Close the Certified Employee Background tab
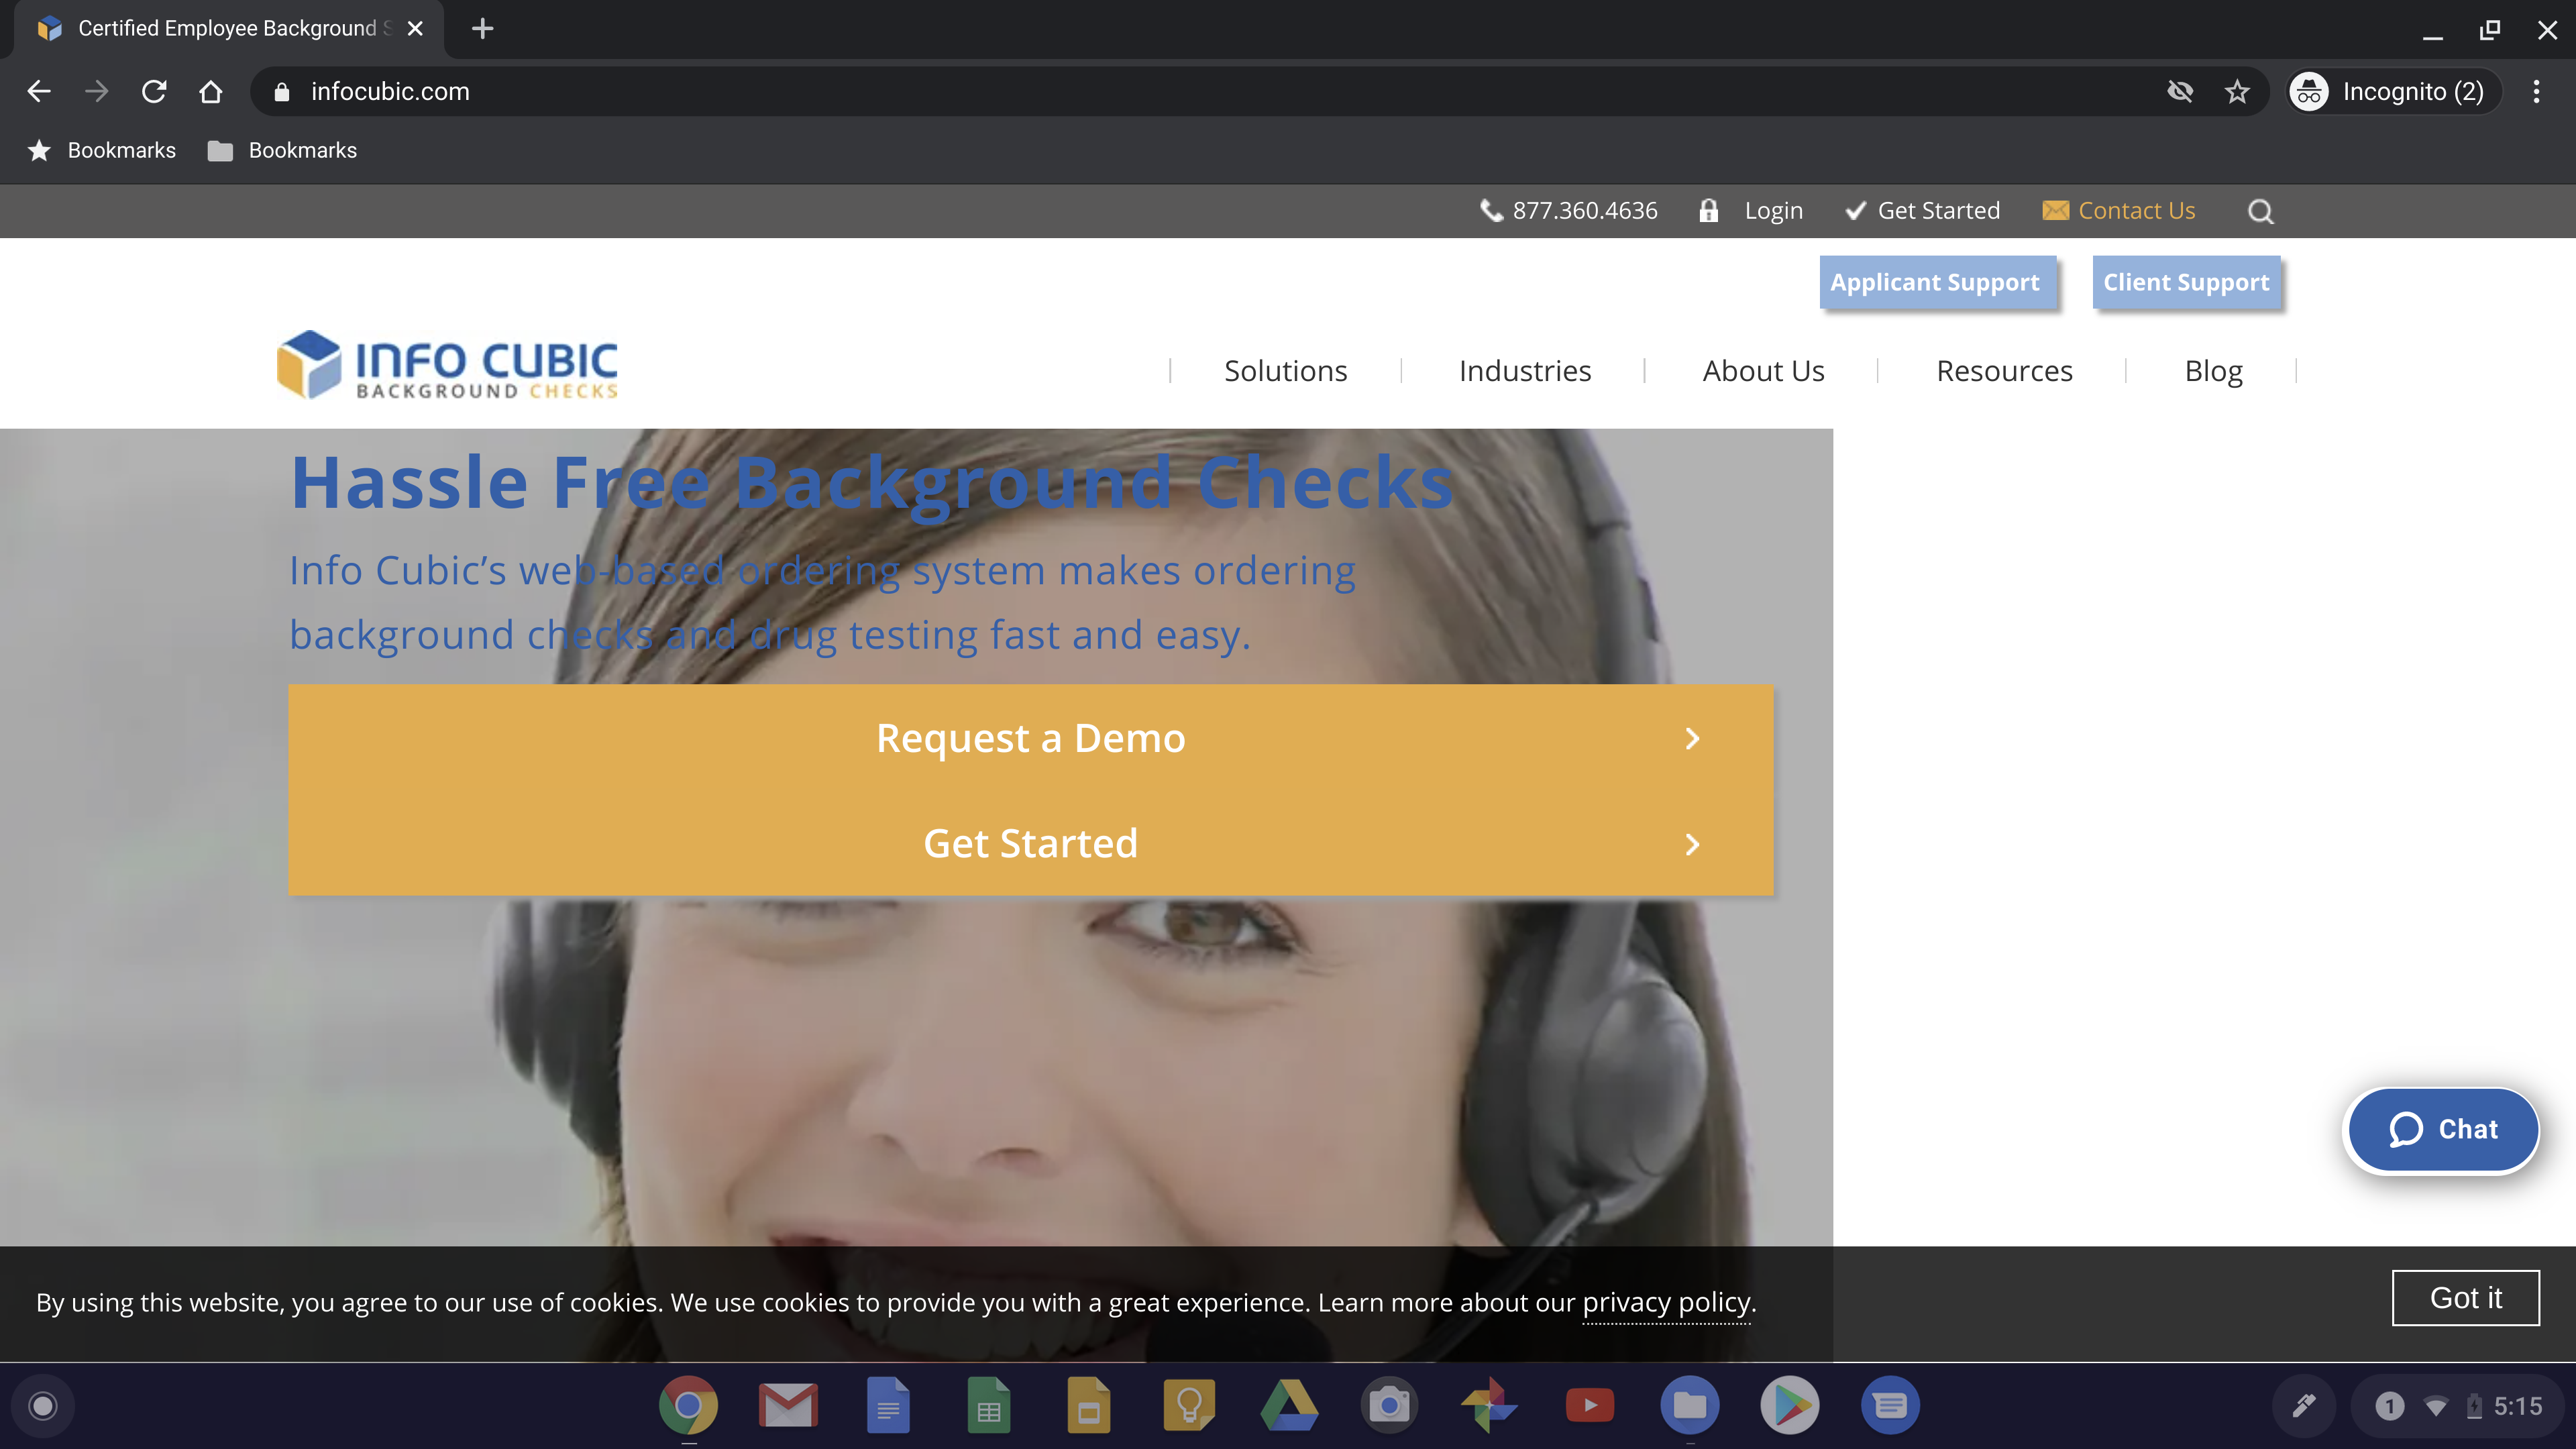2576x1449 pixels. [x=416, y=29]
